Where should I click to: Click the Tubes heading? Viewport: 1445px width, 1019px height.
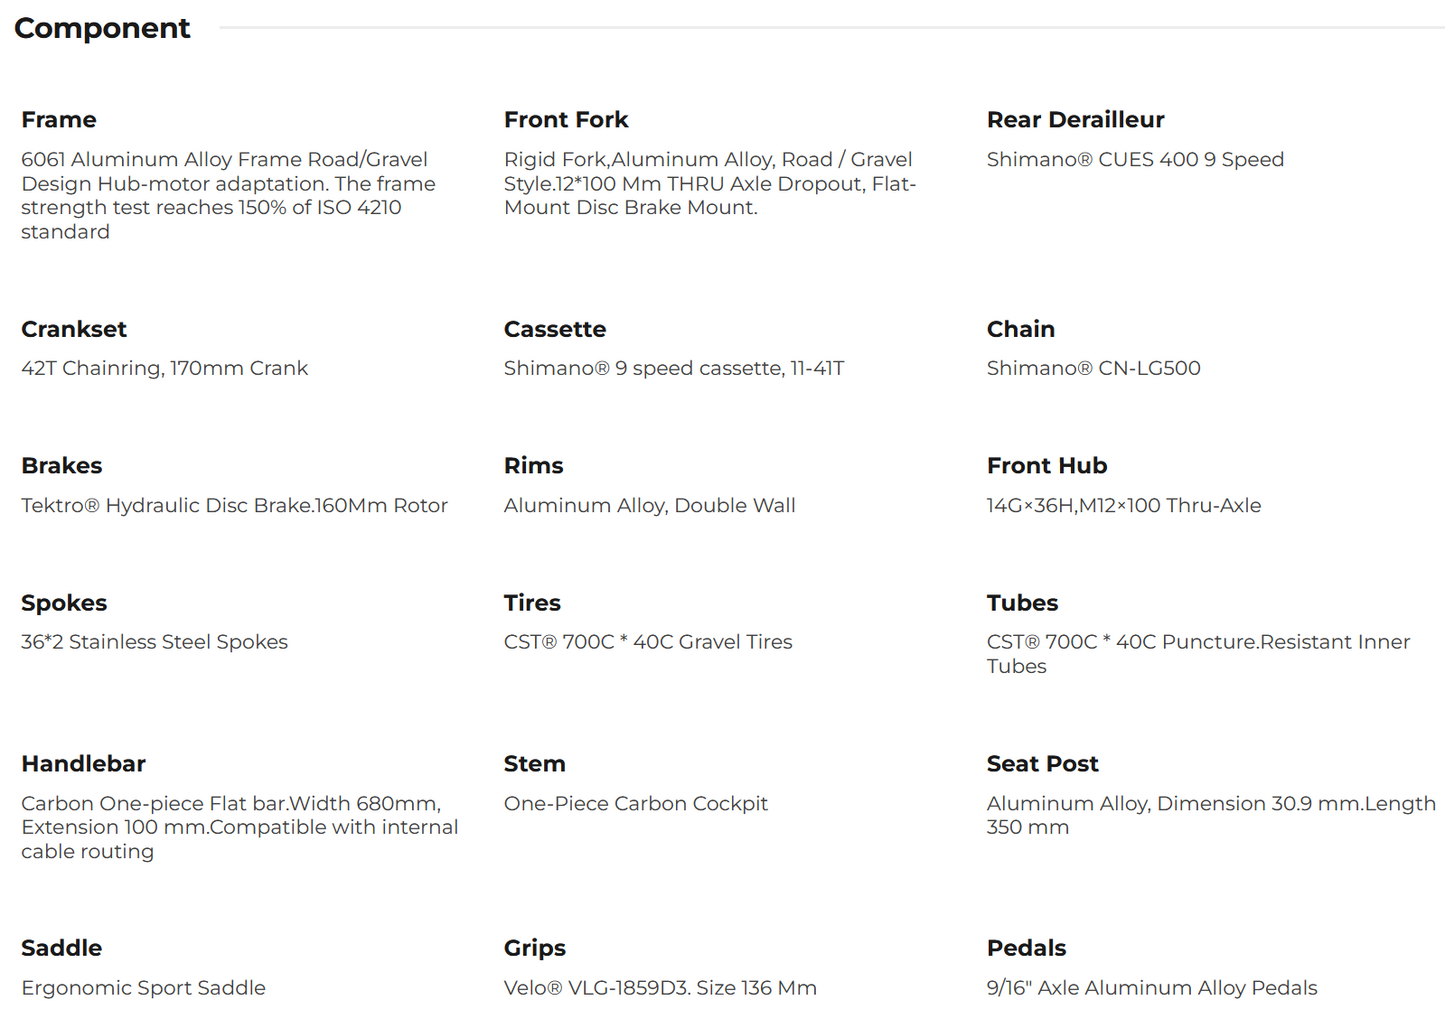(1022, 603)
